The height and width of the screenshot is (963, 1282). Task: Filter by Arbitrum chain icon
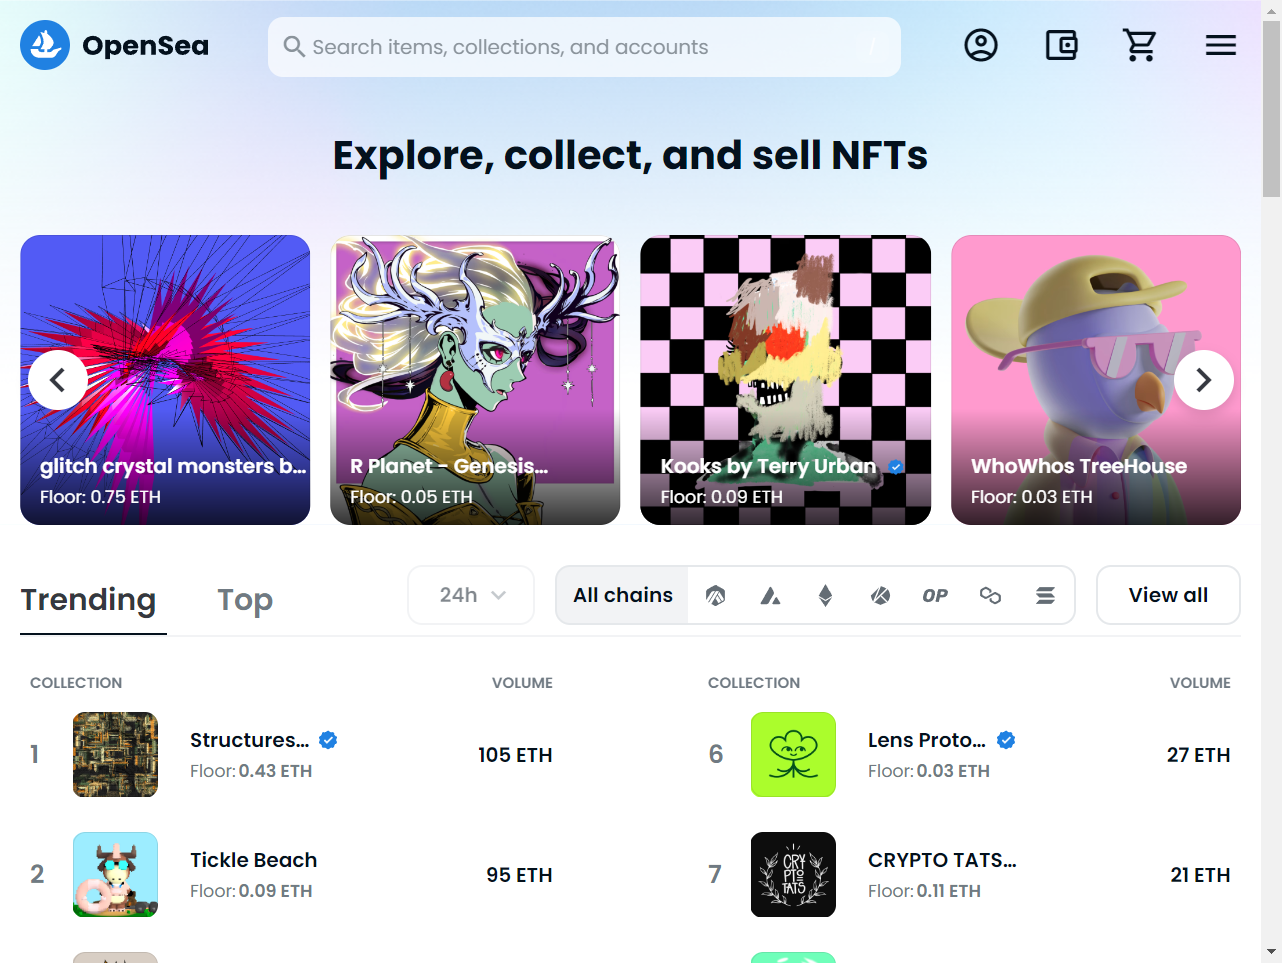click(715, 596)
